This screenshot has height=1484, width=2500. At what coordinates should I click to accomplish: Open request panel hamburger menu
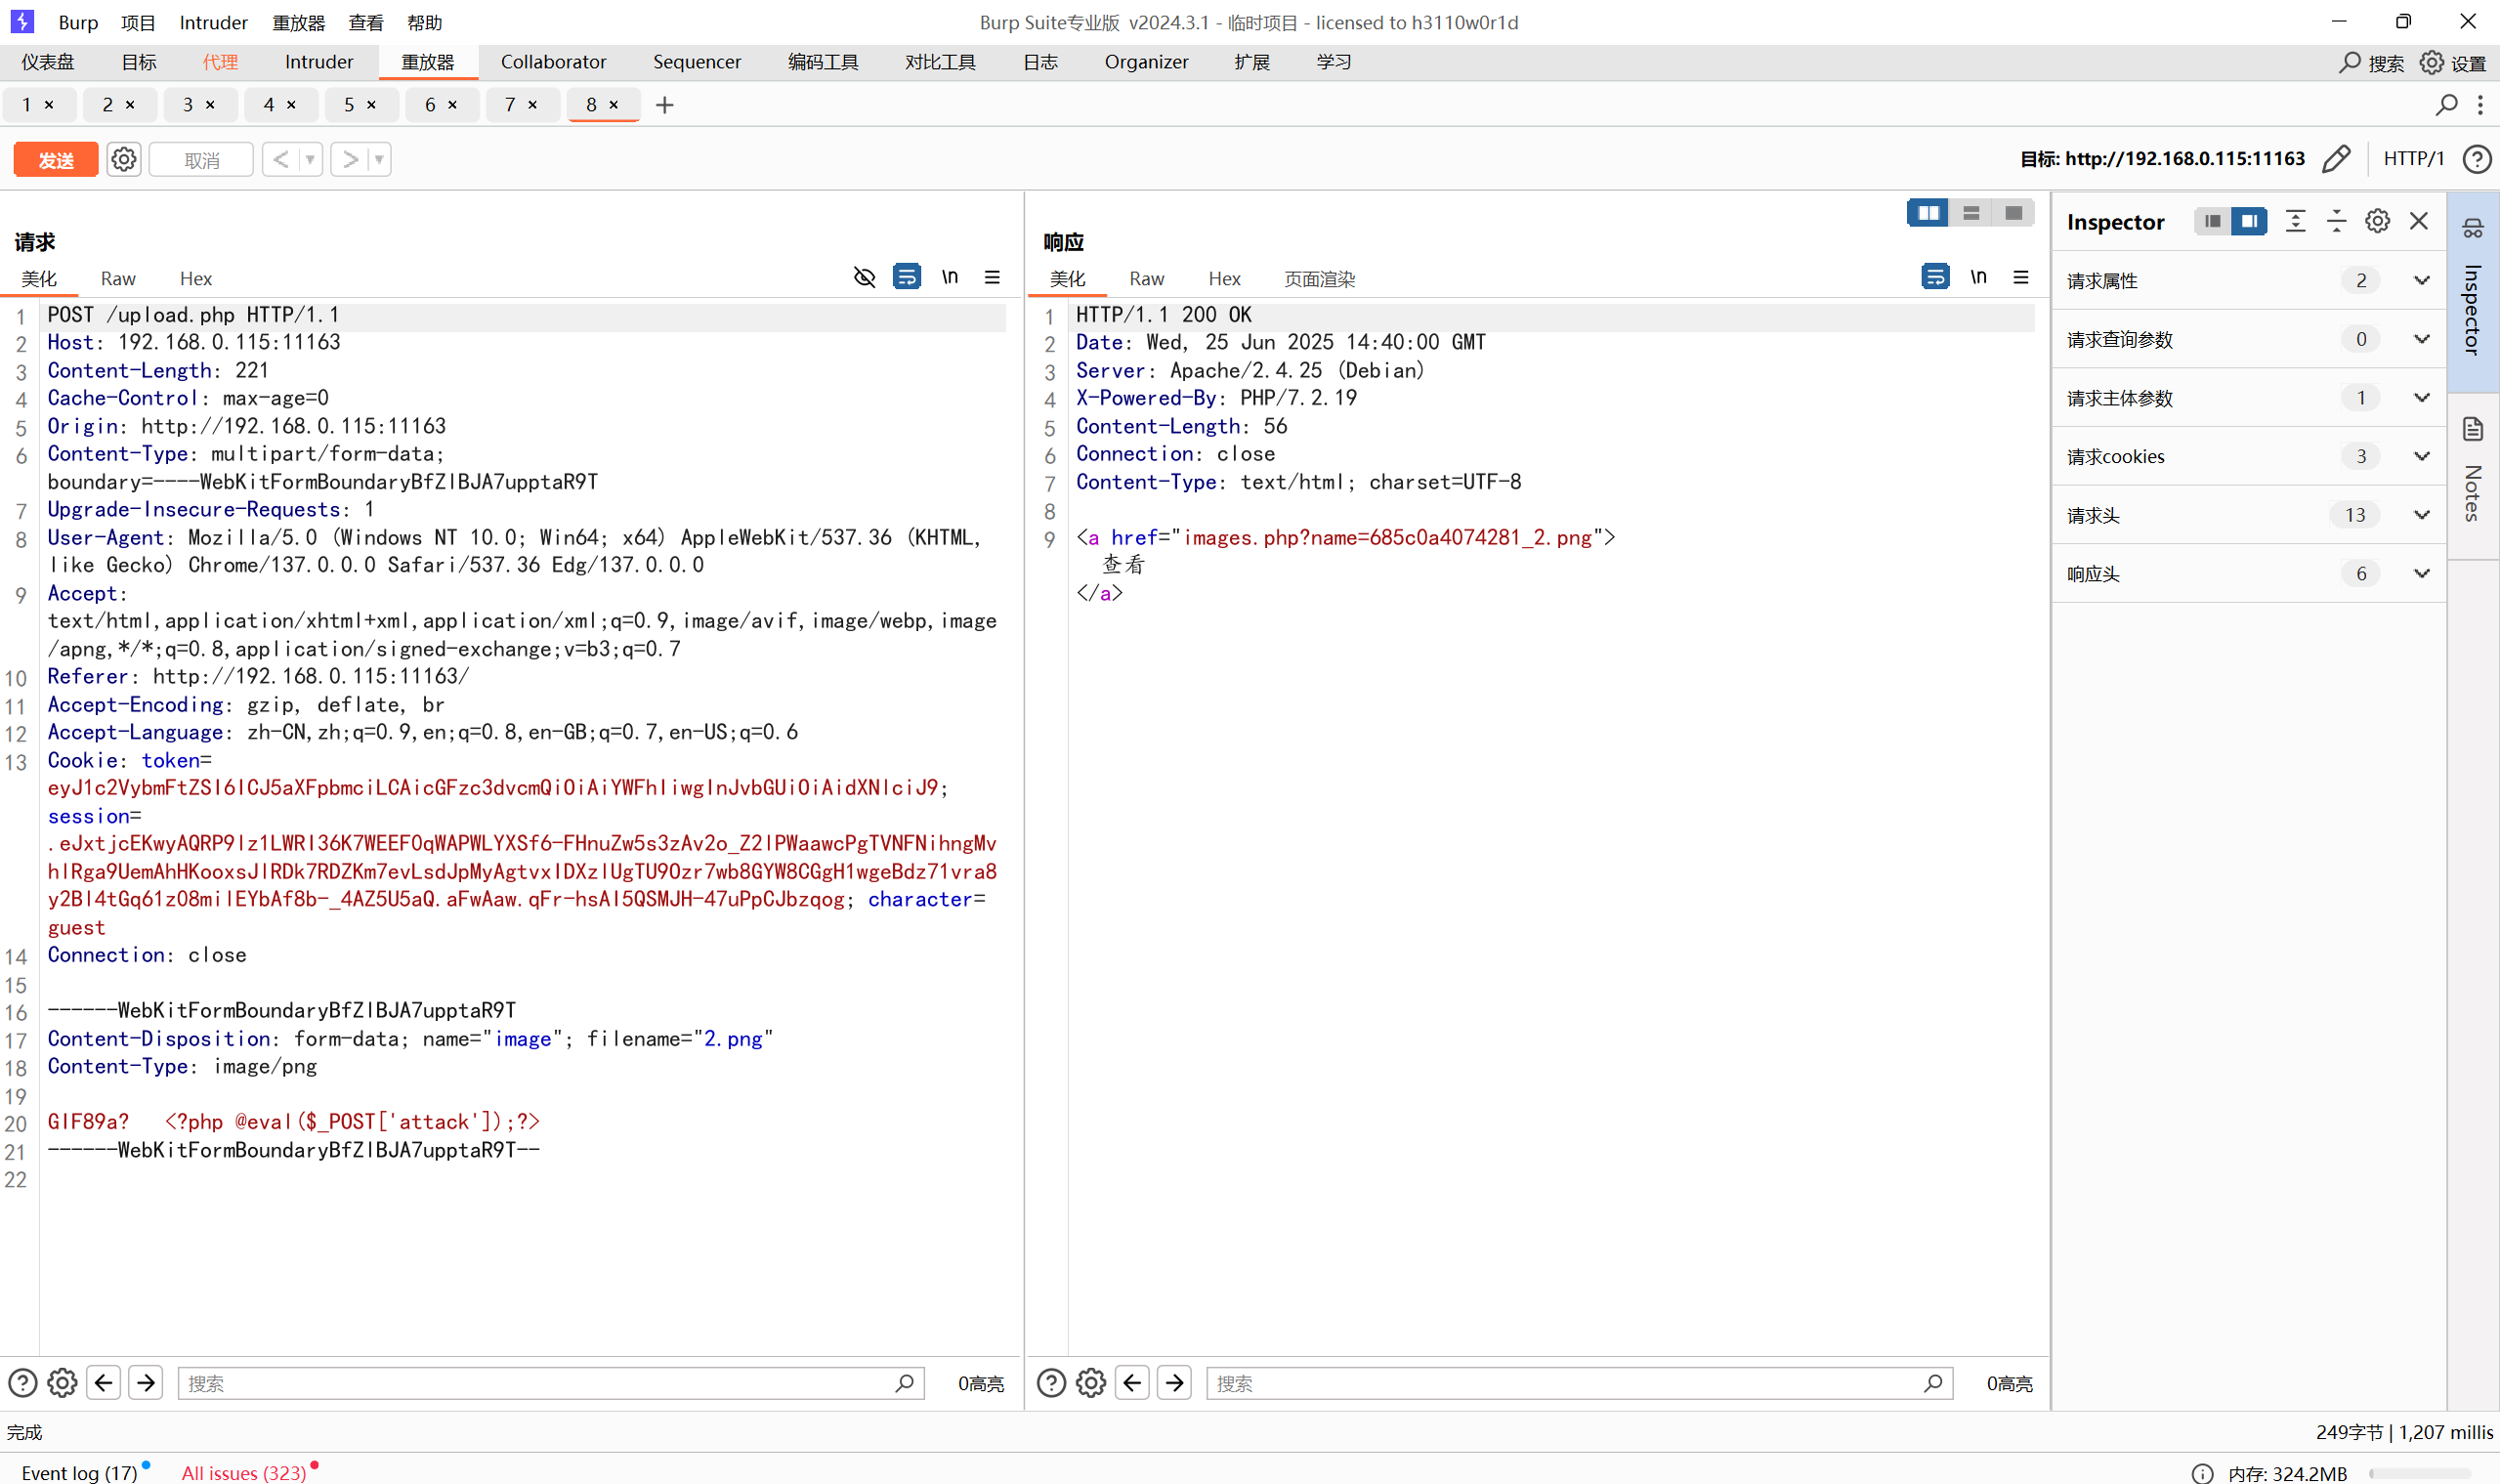point(992,277)
